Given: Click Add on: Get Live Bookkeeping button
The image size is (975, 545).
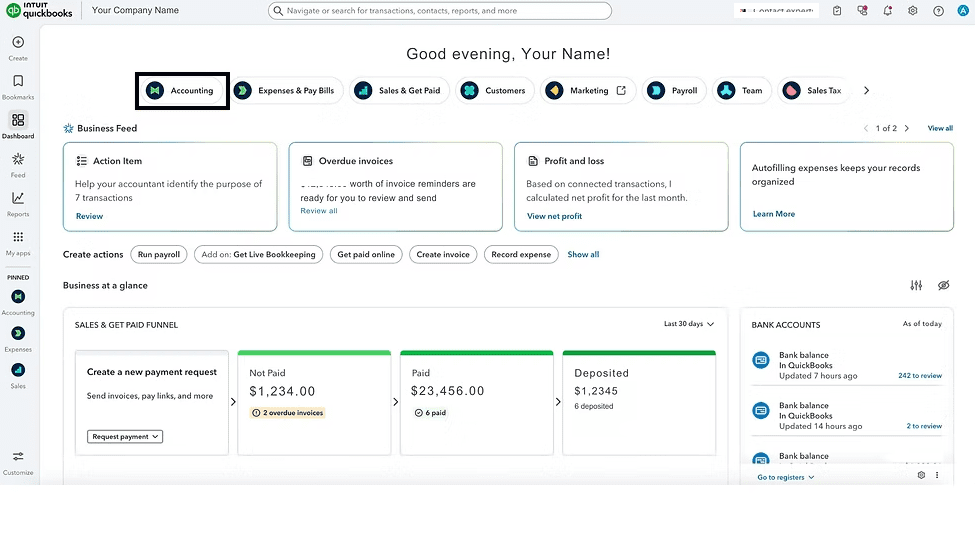Looking at the screenshot, I should [x=258, y=254].
